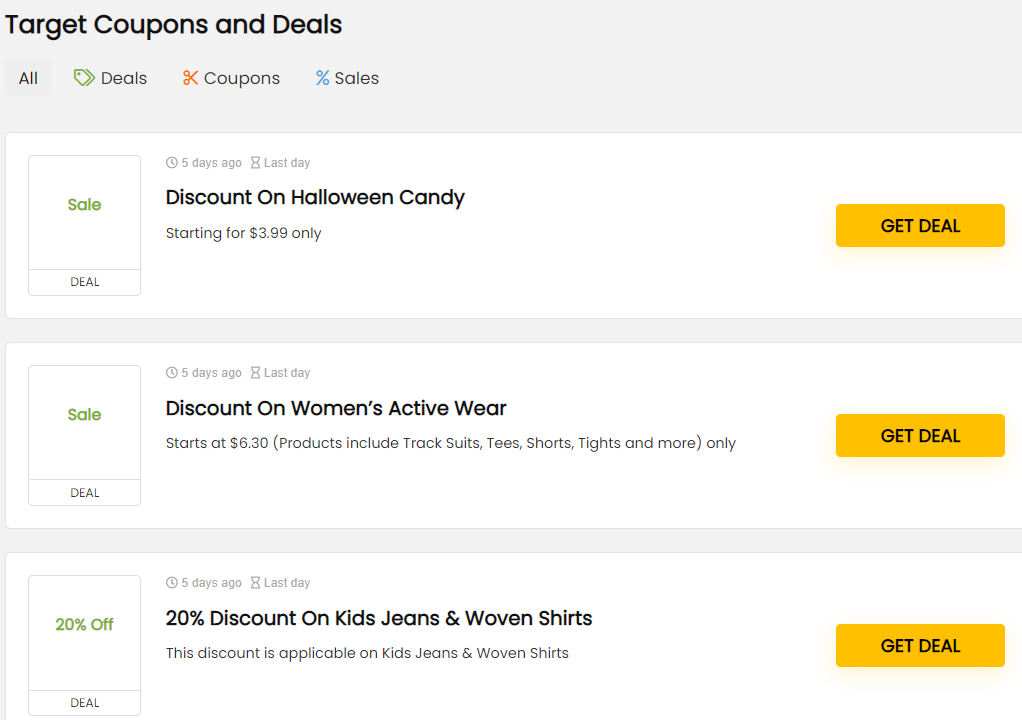Image resolution: width=1022 pixels, height=720 pixels.
Task: Click clock icon on Kids Jeans deal
Action: [x=171, y=583]
